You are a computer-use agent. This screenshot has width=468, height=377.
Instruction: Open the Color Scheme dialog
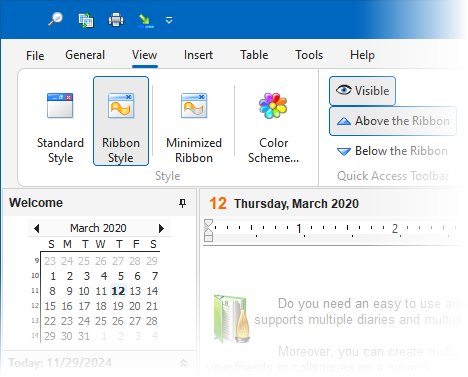(x=273, y=121)
